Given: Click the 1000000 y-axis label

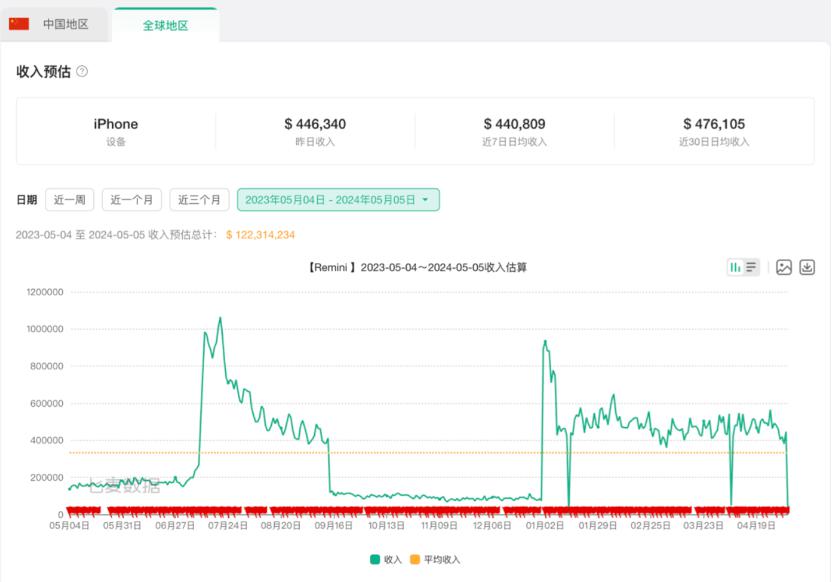Looking at the screenshot, I should click(x=45, y=329).
